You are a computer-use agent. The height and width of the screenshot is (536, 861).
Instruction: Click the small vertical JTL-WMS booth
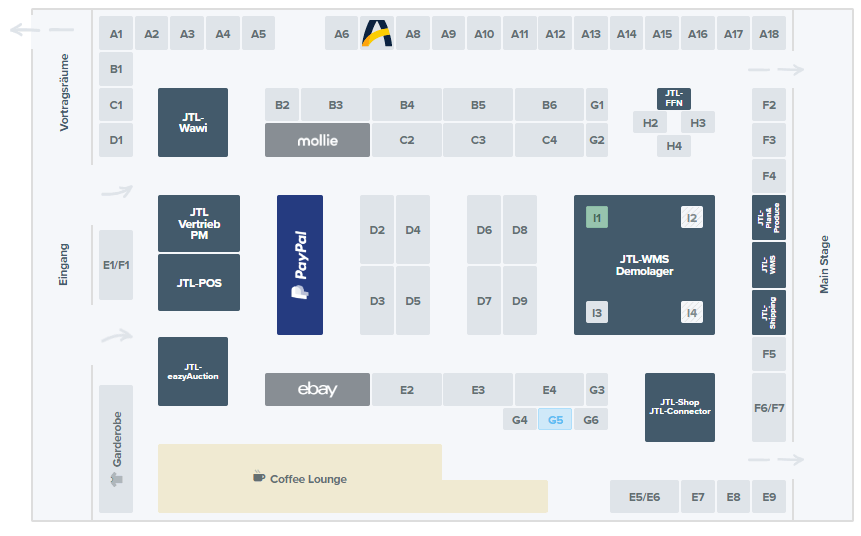pos(769,265)
